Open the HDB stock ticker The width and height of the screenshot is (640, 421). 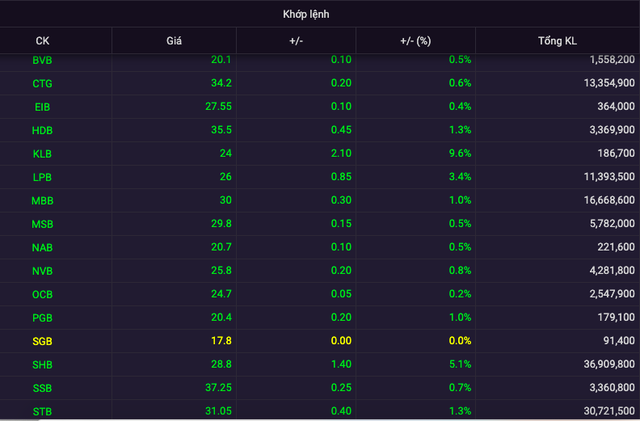click(x=42, y=129)
